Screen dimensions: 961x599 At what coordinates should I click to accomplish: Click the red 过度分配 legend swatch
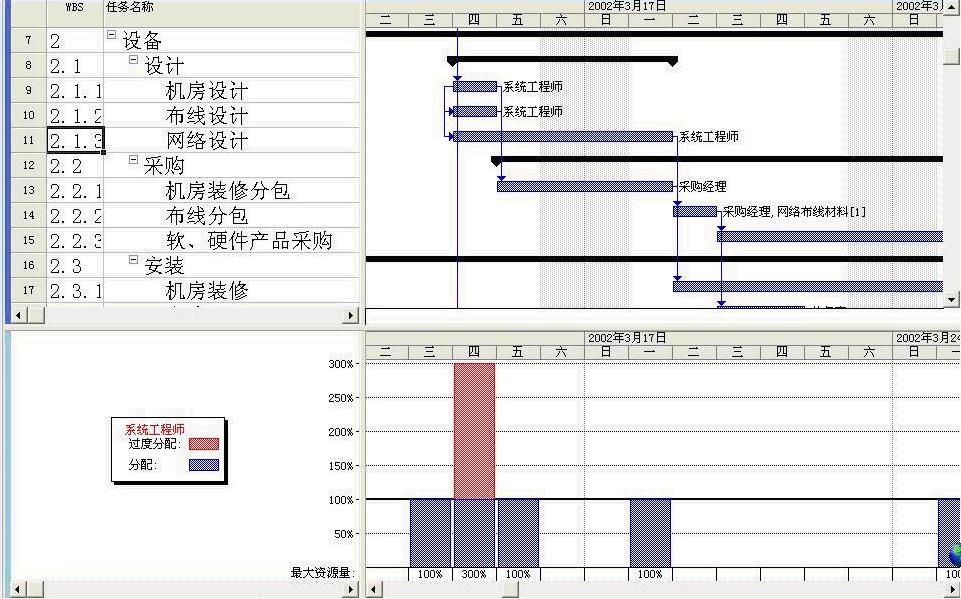[x=203, y=444]
